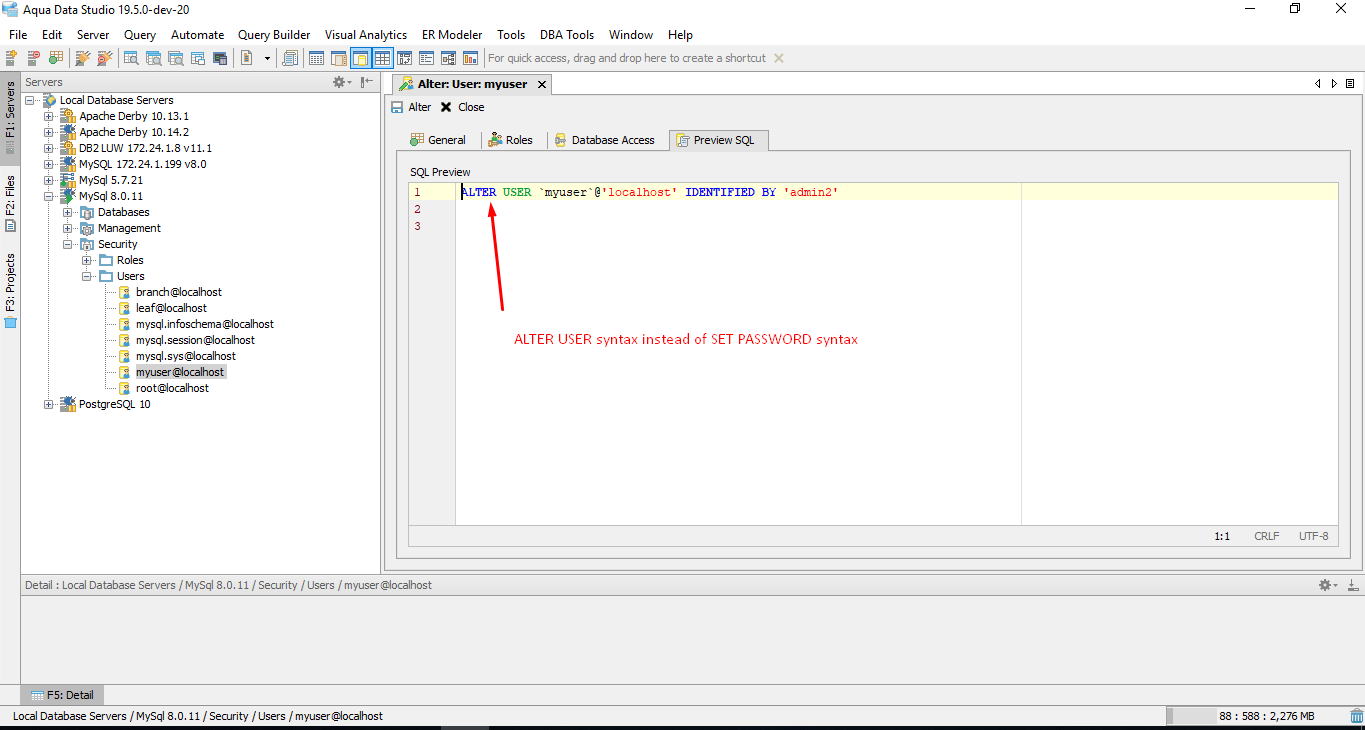Click the trash can memory icon in status bar
Viewport: 1365px width, 730px height.
1356,716
